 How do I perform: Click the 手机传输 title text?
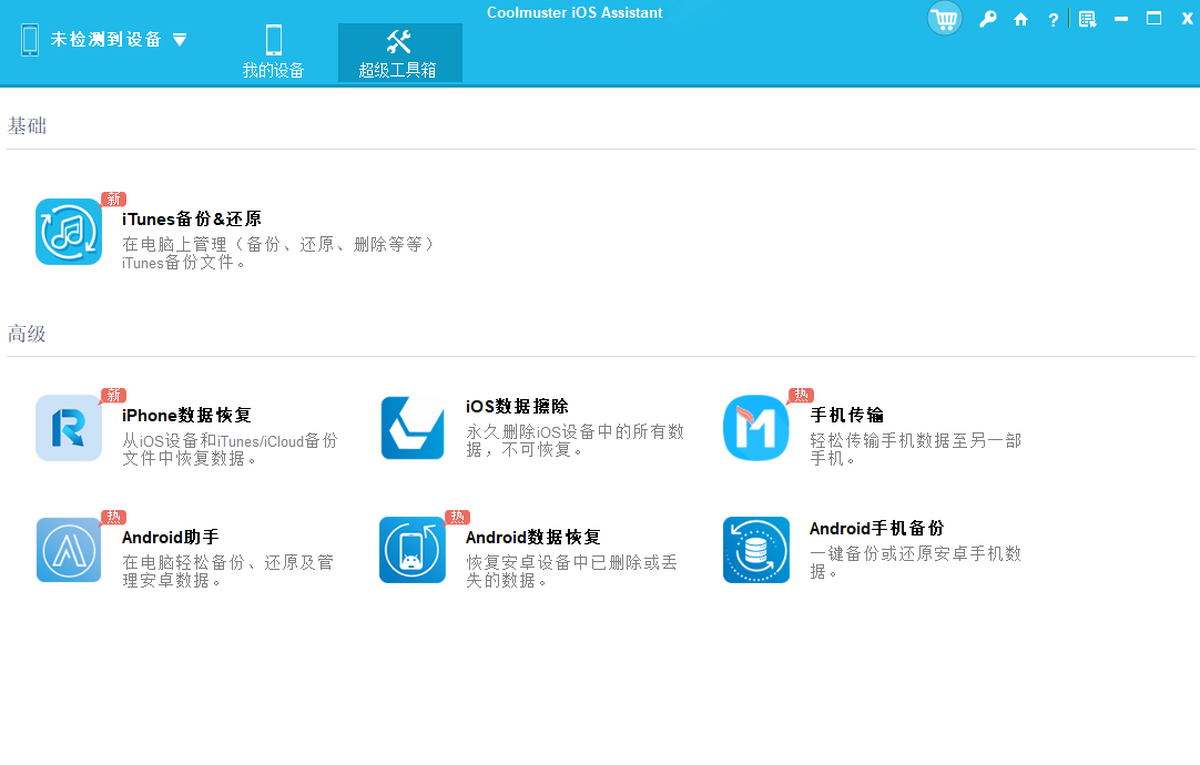[846, 415]
